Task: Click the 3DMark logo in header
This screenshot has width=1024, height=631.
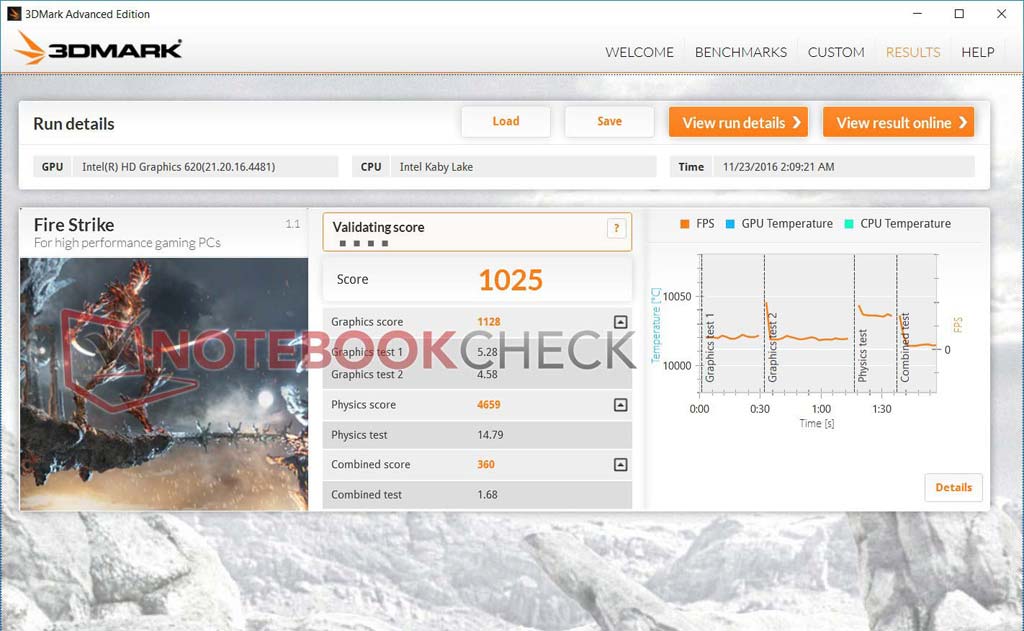Action: 98,50
